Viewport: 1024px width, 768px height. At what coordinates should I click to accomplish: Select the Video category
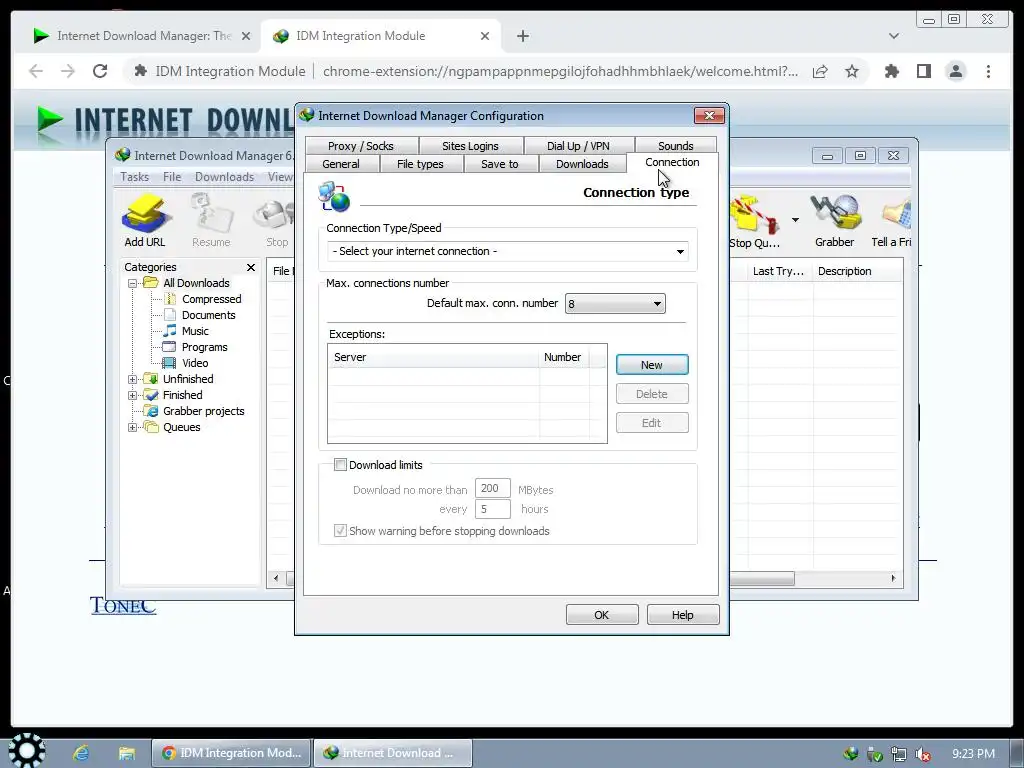195,363
